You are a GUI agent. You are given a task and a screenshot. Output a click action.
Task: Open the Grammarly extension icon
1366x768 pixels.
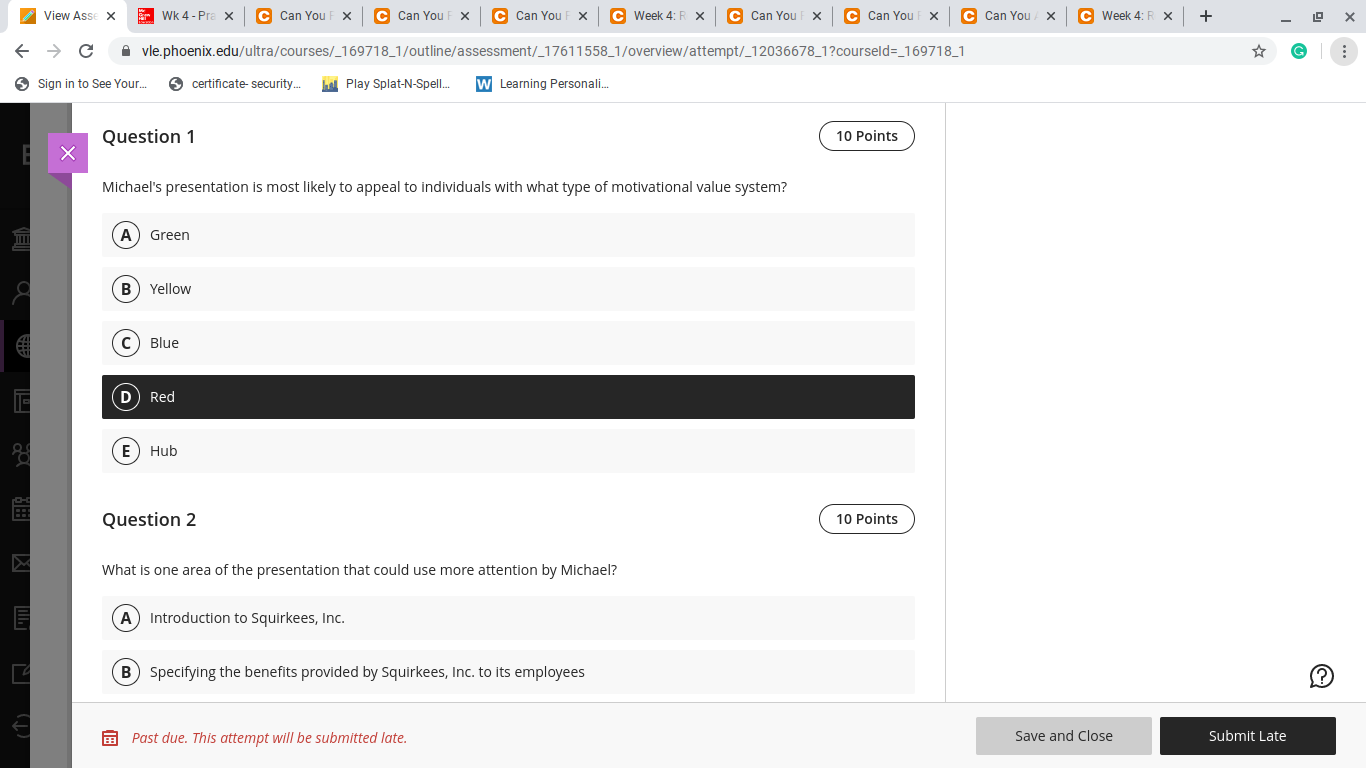[1299, 51]
